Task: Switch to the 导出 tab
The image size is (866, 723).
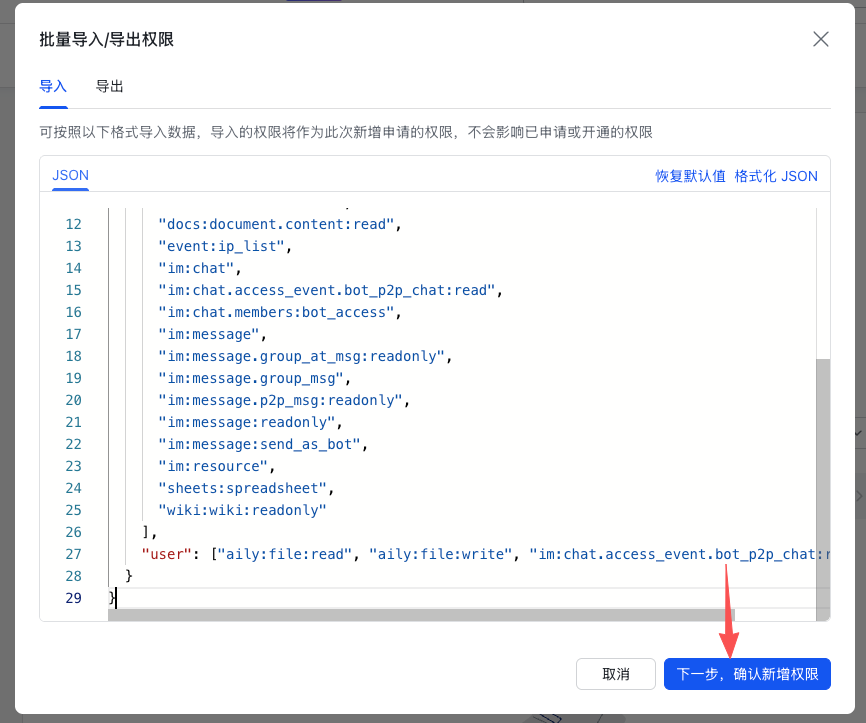Action: pyautogui.click(x=109, y=86)
